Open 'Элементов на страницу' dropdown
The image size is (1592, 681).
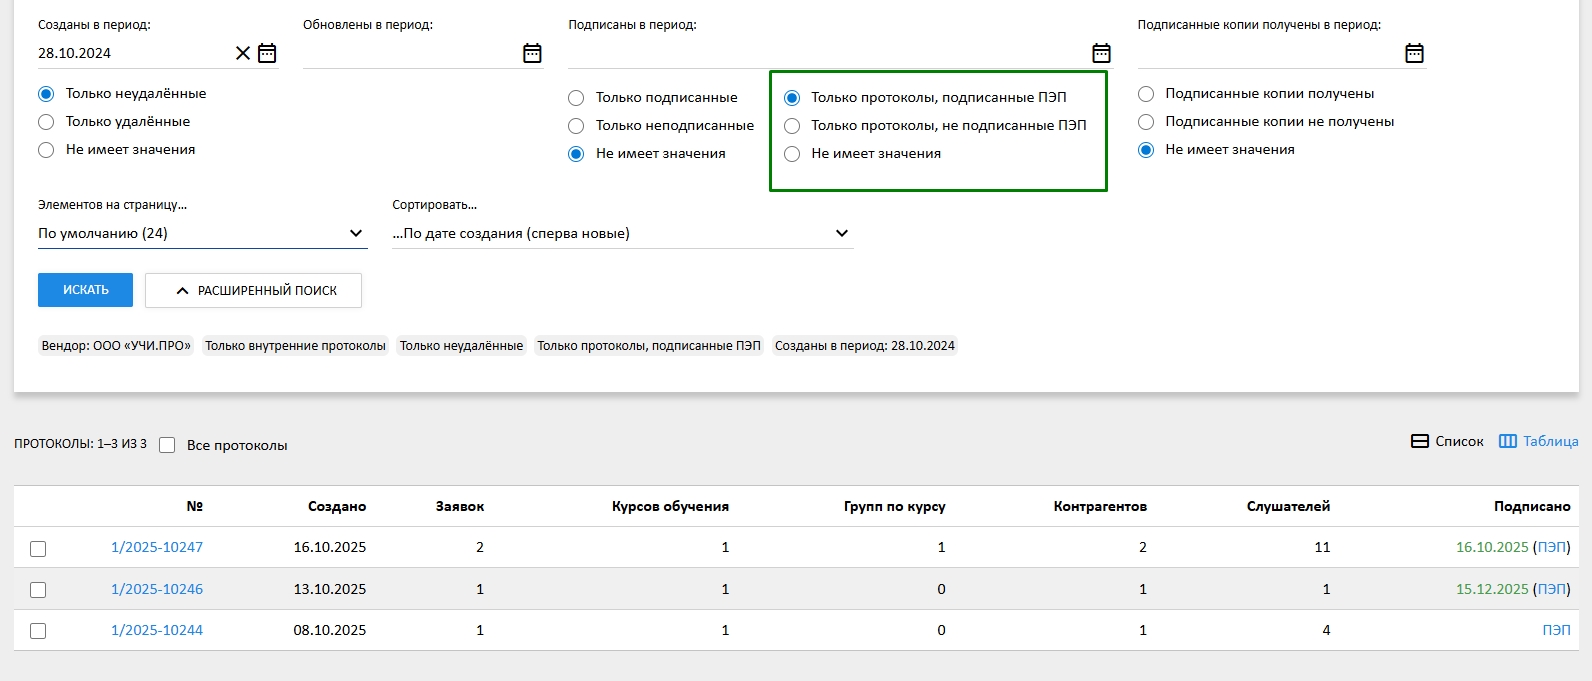point(202,233)
